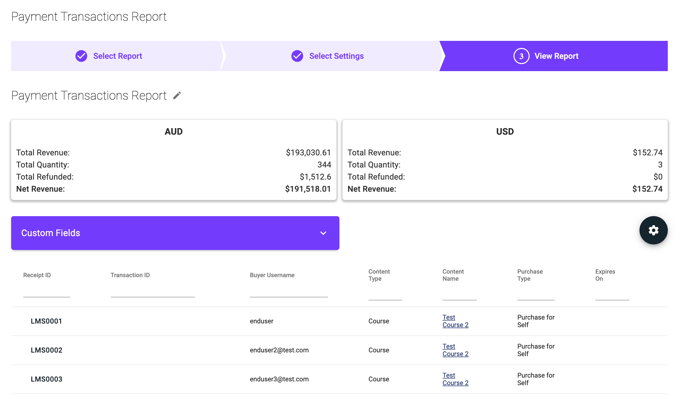Image resolution: width=688 pixels, height=399 pixels.
Task: Go to the Select Report step
Action: (x=116, y=56)
